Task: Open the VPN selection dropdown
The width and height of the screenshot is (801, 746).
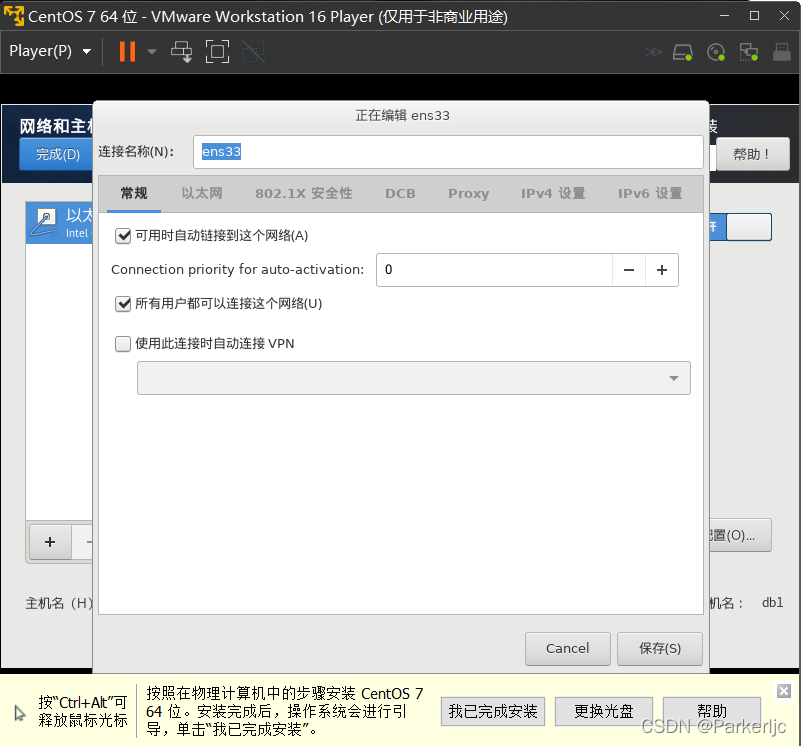Action: pyautogui.click(x=413, y=378)
